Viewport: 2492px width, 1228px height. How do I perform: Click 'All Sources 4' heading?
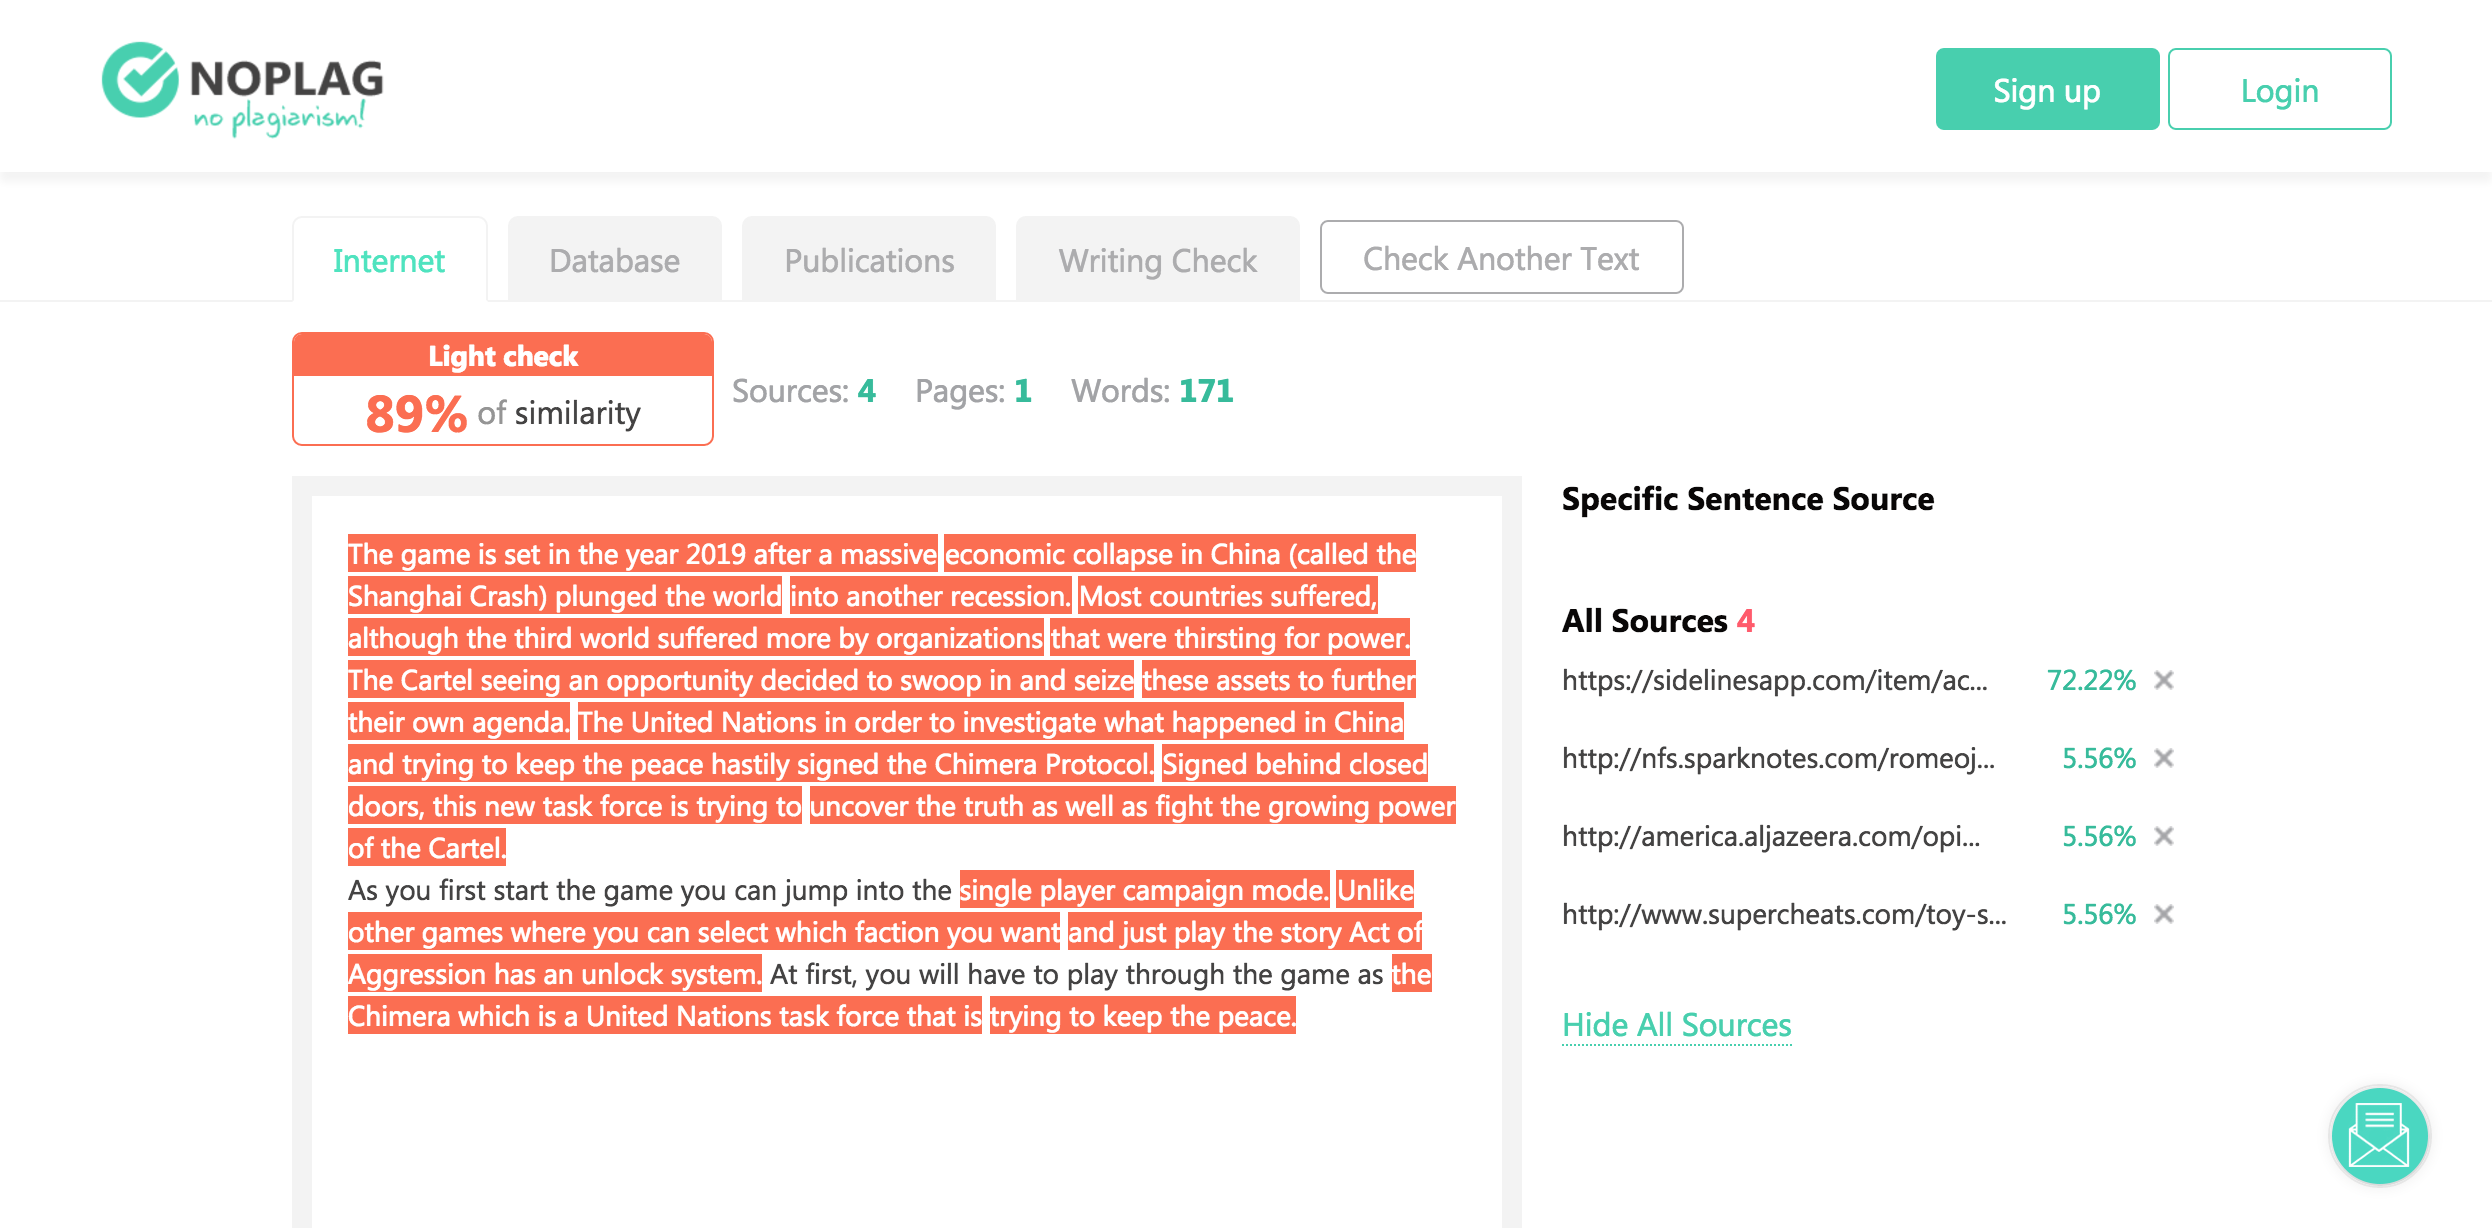[1658, 621]
